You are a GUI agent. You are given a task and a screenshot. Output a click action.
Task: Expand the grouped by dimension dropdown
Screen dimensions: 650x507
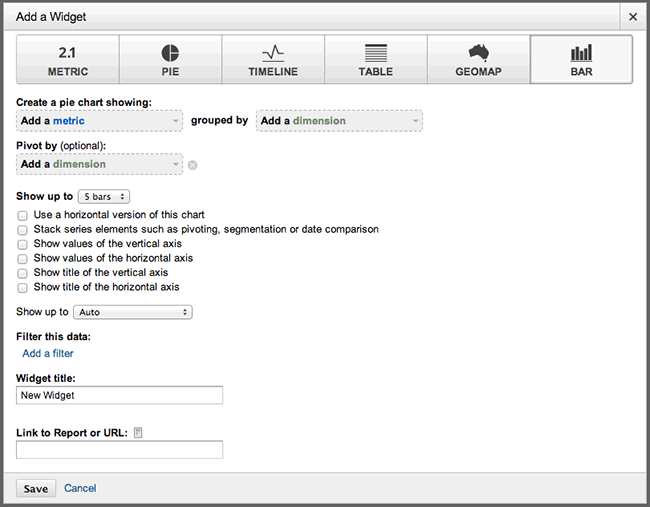click(x=340, y=121)
